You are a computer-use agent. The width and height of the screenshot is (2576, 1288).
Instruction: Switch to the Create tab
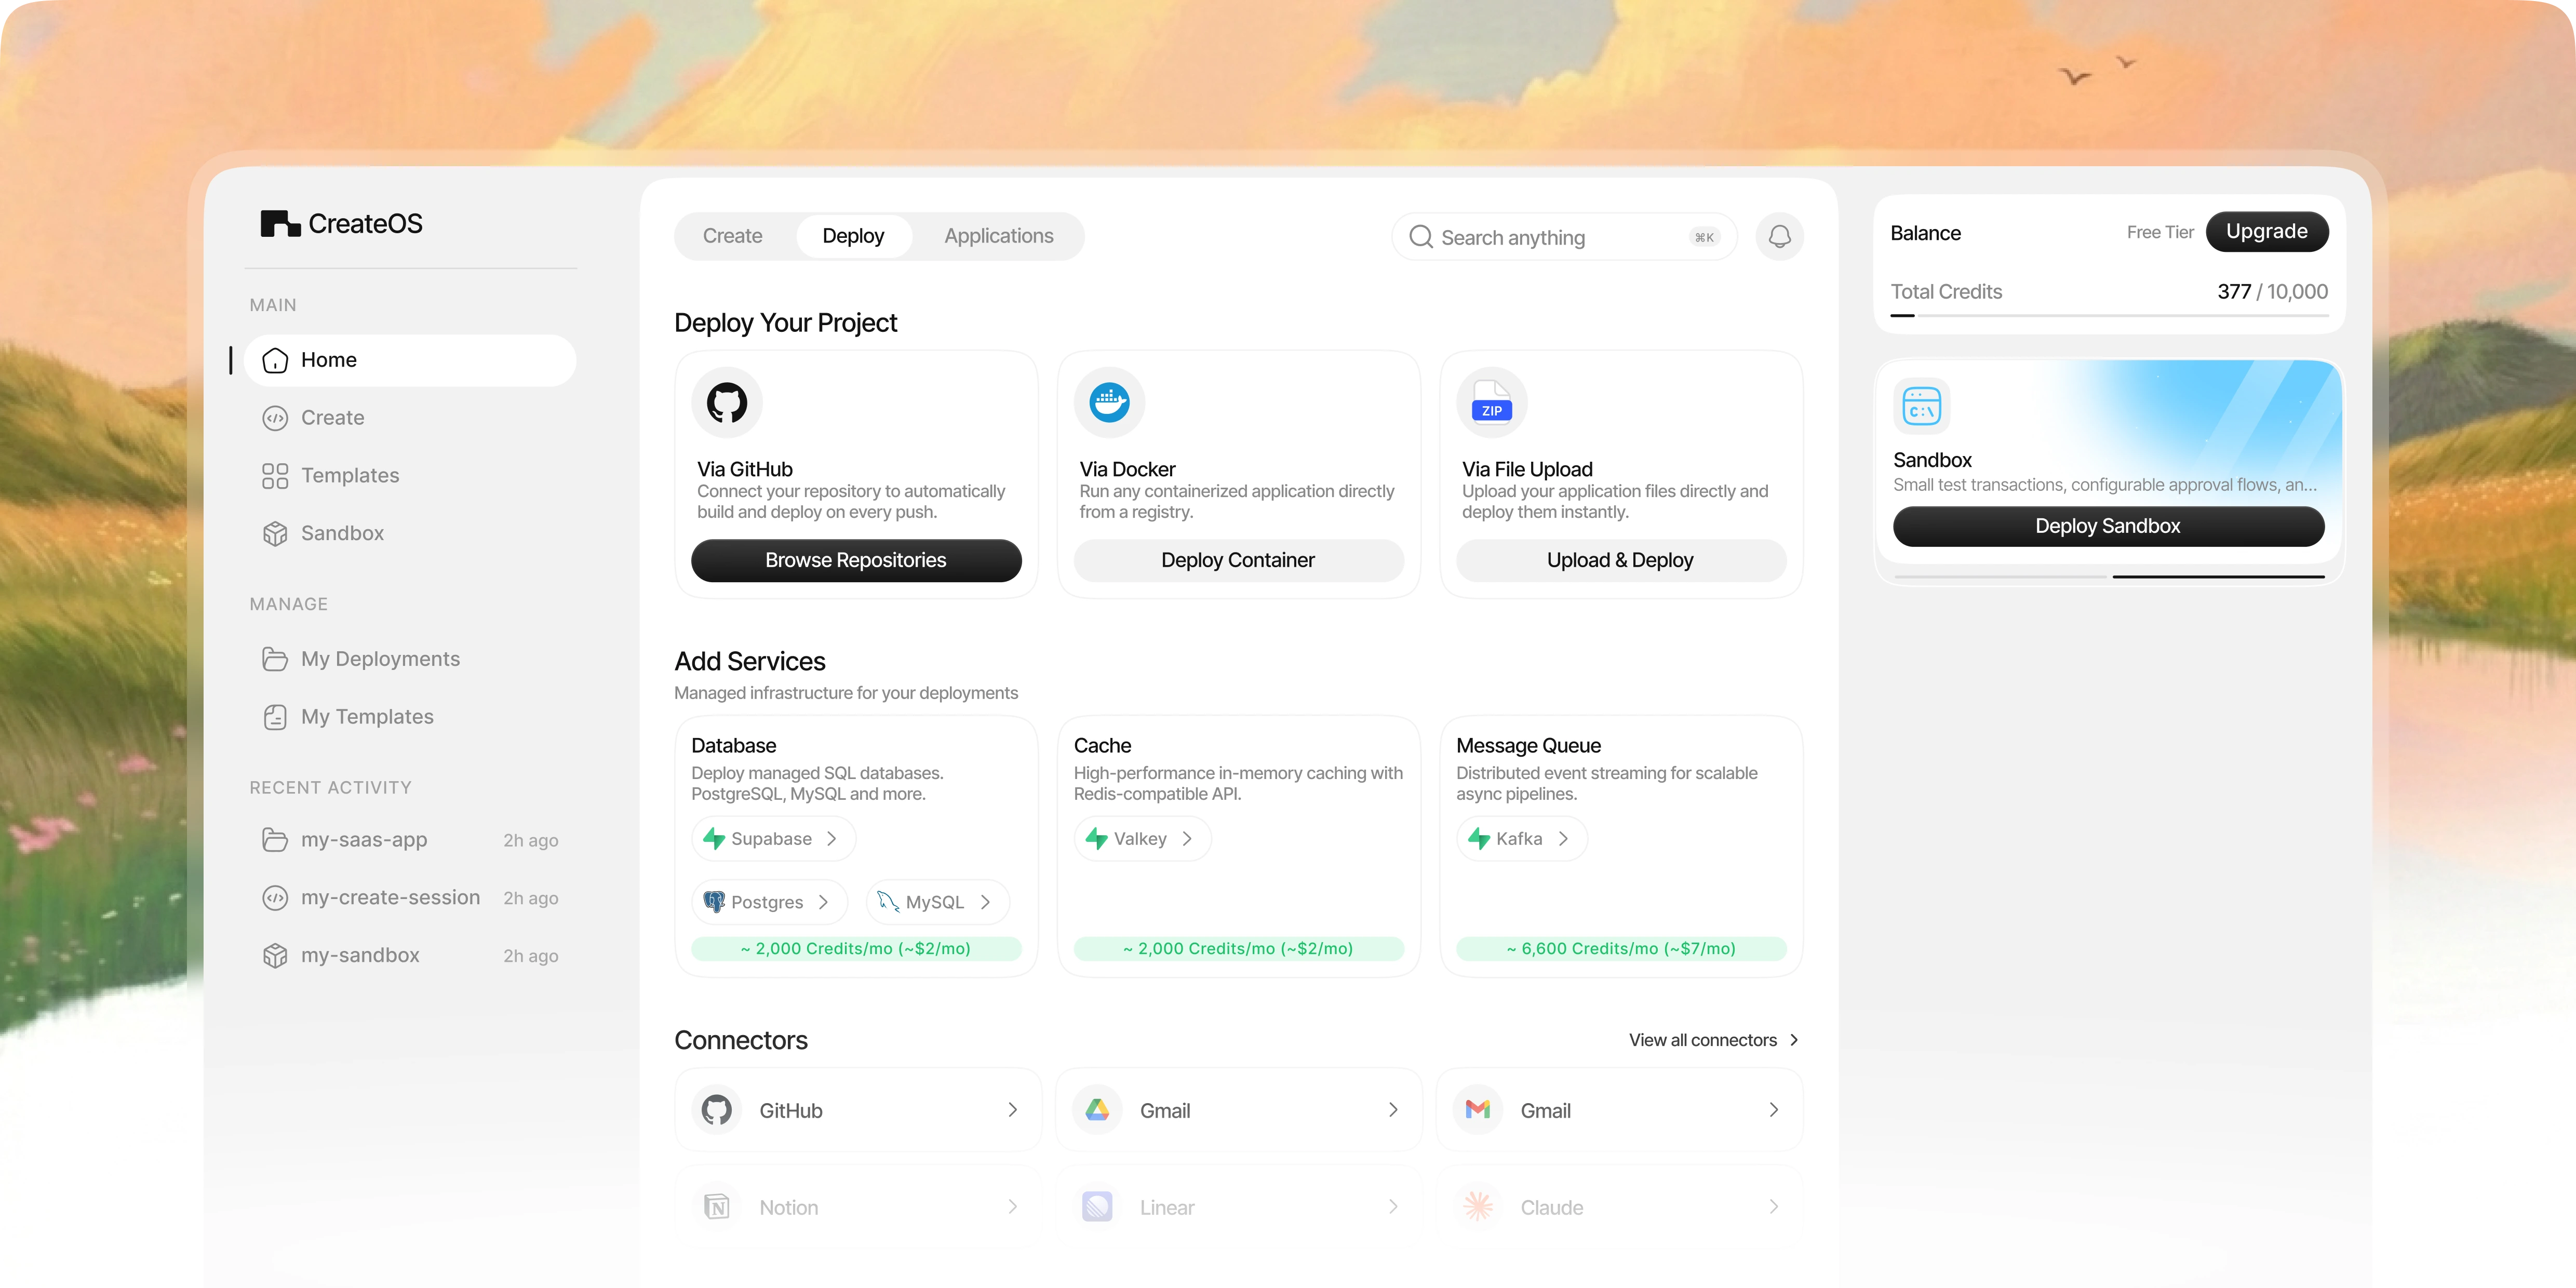click(x=732, y=236)
